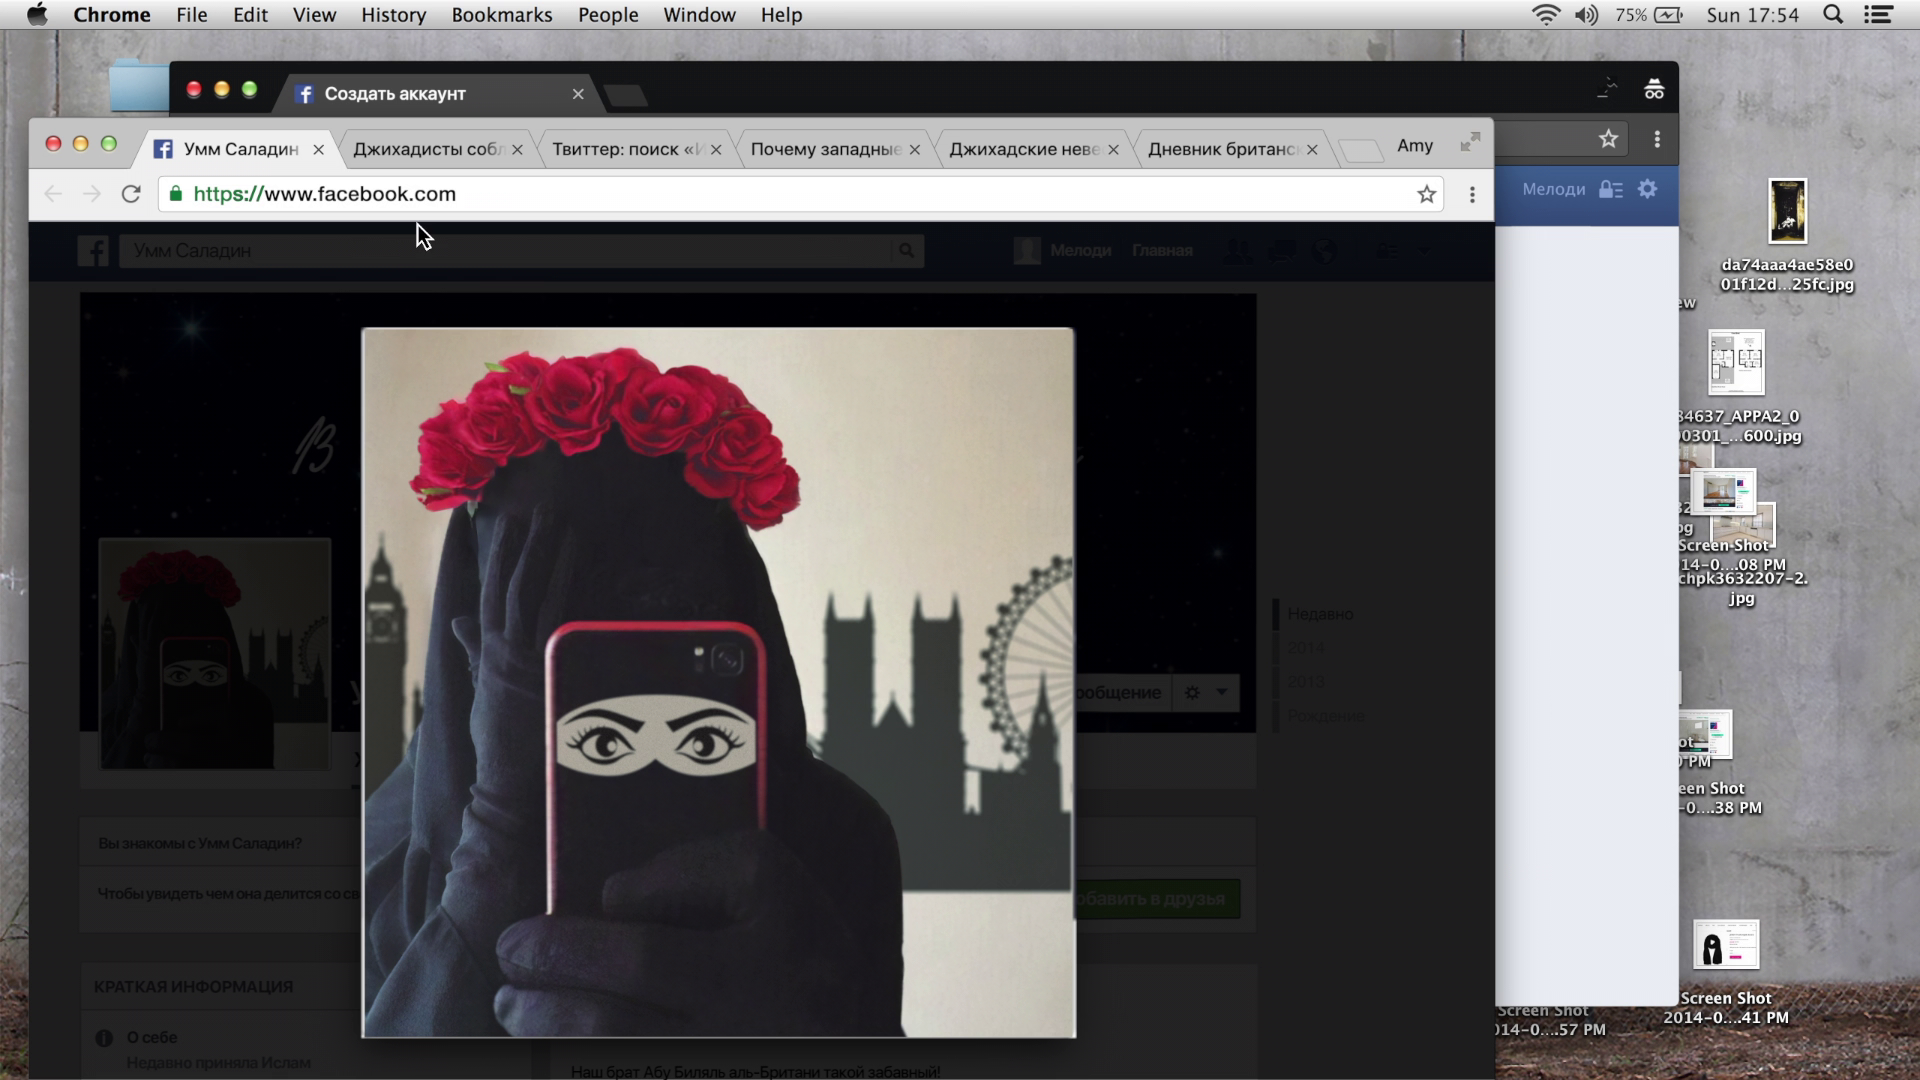
Task: Close the Создать аккаунт tab
Action: click(578, 94)
